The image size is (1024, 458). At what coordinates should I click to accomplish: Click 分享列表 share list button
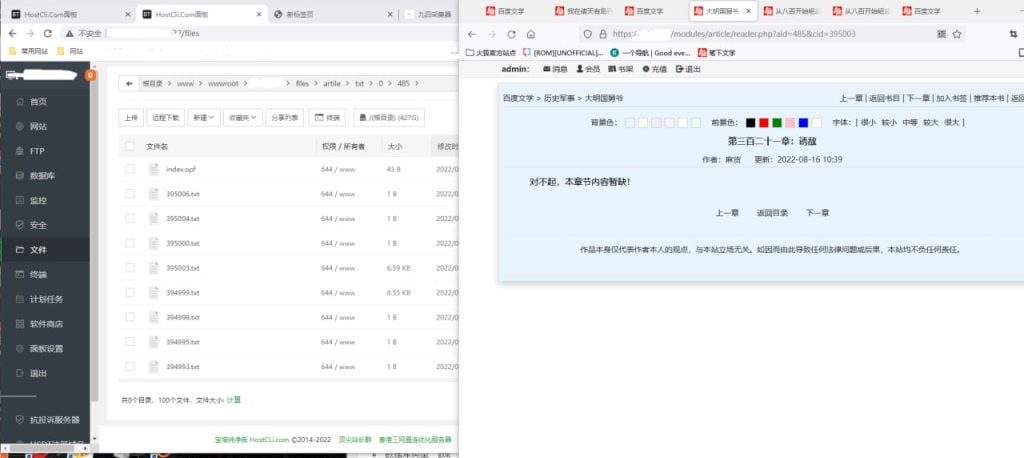click(285, 118)
